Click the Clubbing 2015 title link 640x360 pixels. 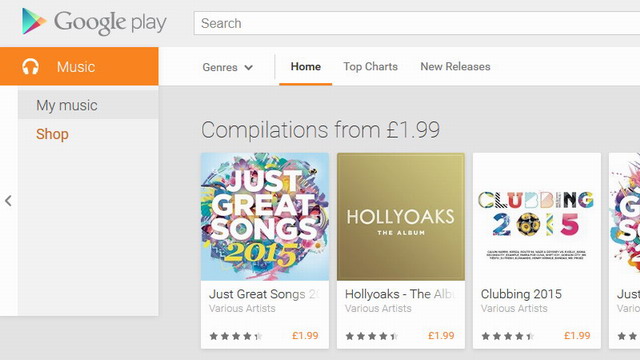click(x=521, y=294)
